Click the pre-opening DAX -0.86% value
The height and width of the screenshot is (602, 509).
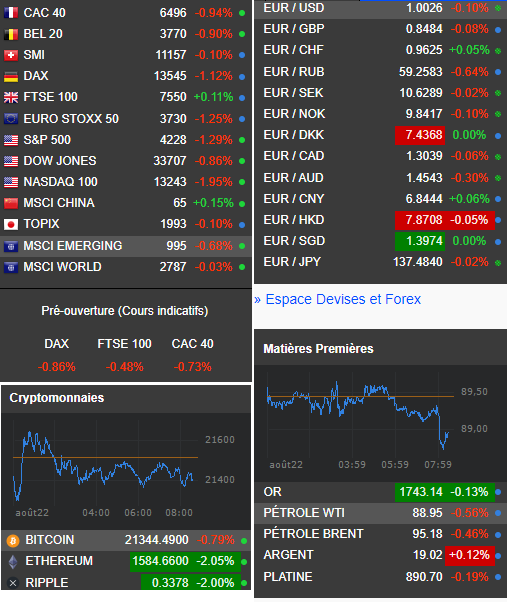(x=57, y=367)
